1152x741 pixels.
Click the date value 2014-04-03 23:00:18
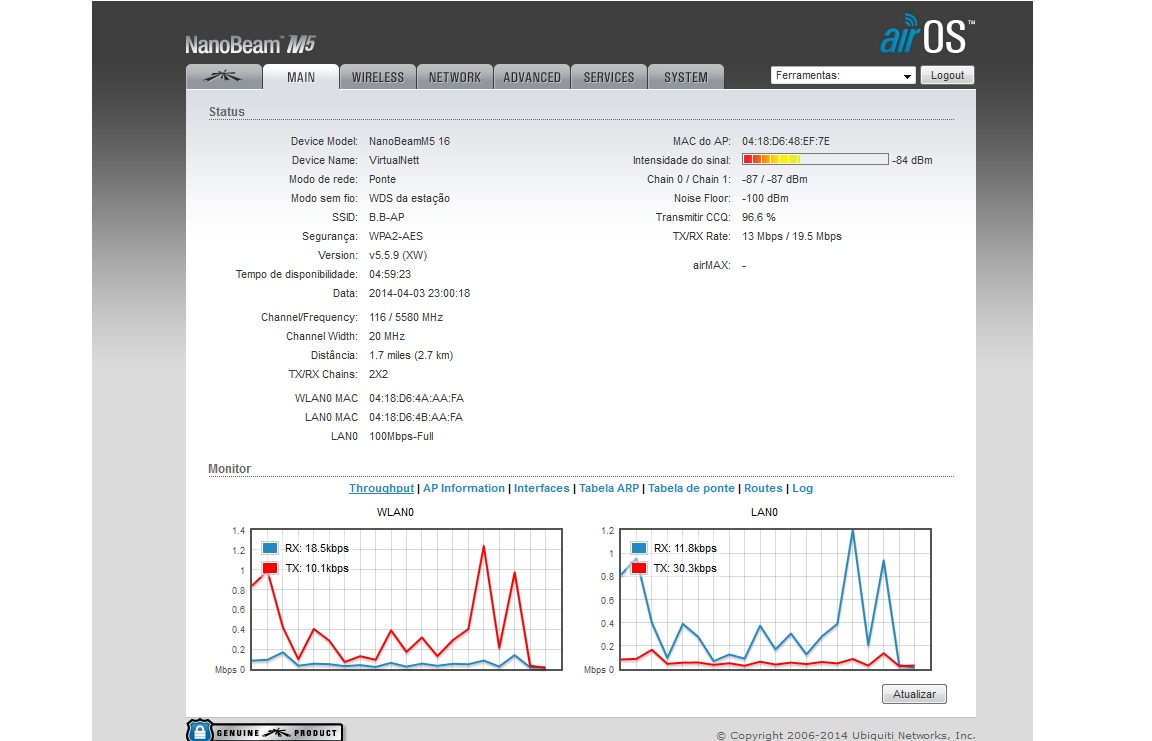(419, 294)
